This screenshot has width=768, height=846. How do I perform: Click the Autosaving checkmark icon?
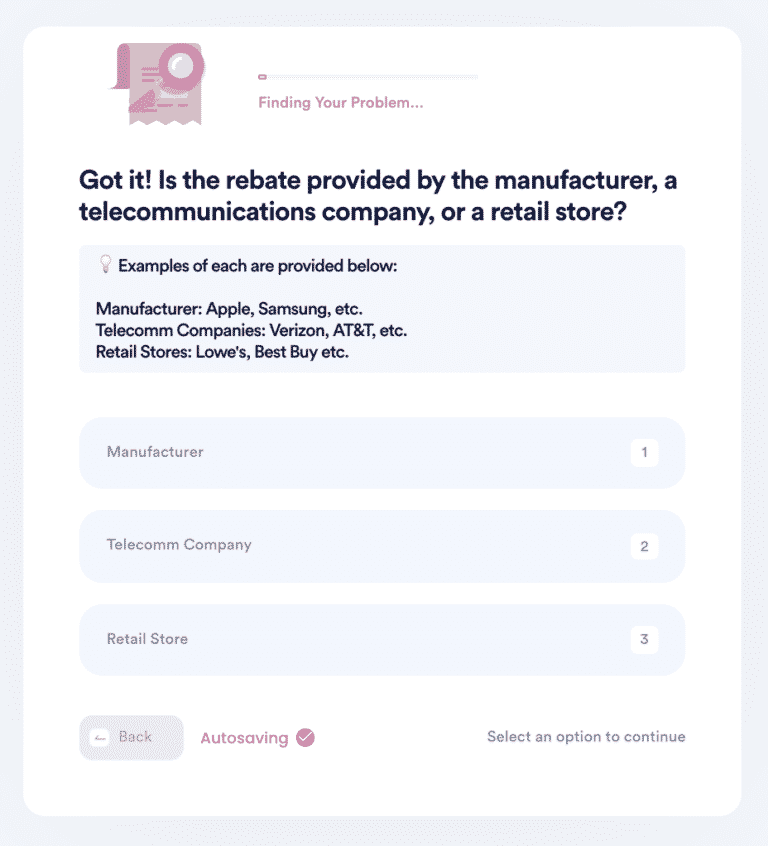(x=306, y=738)
